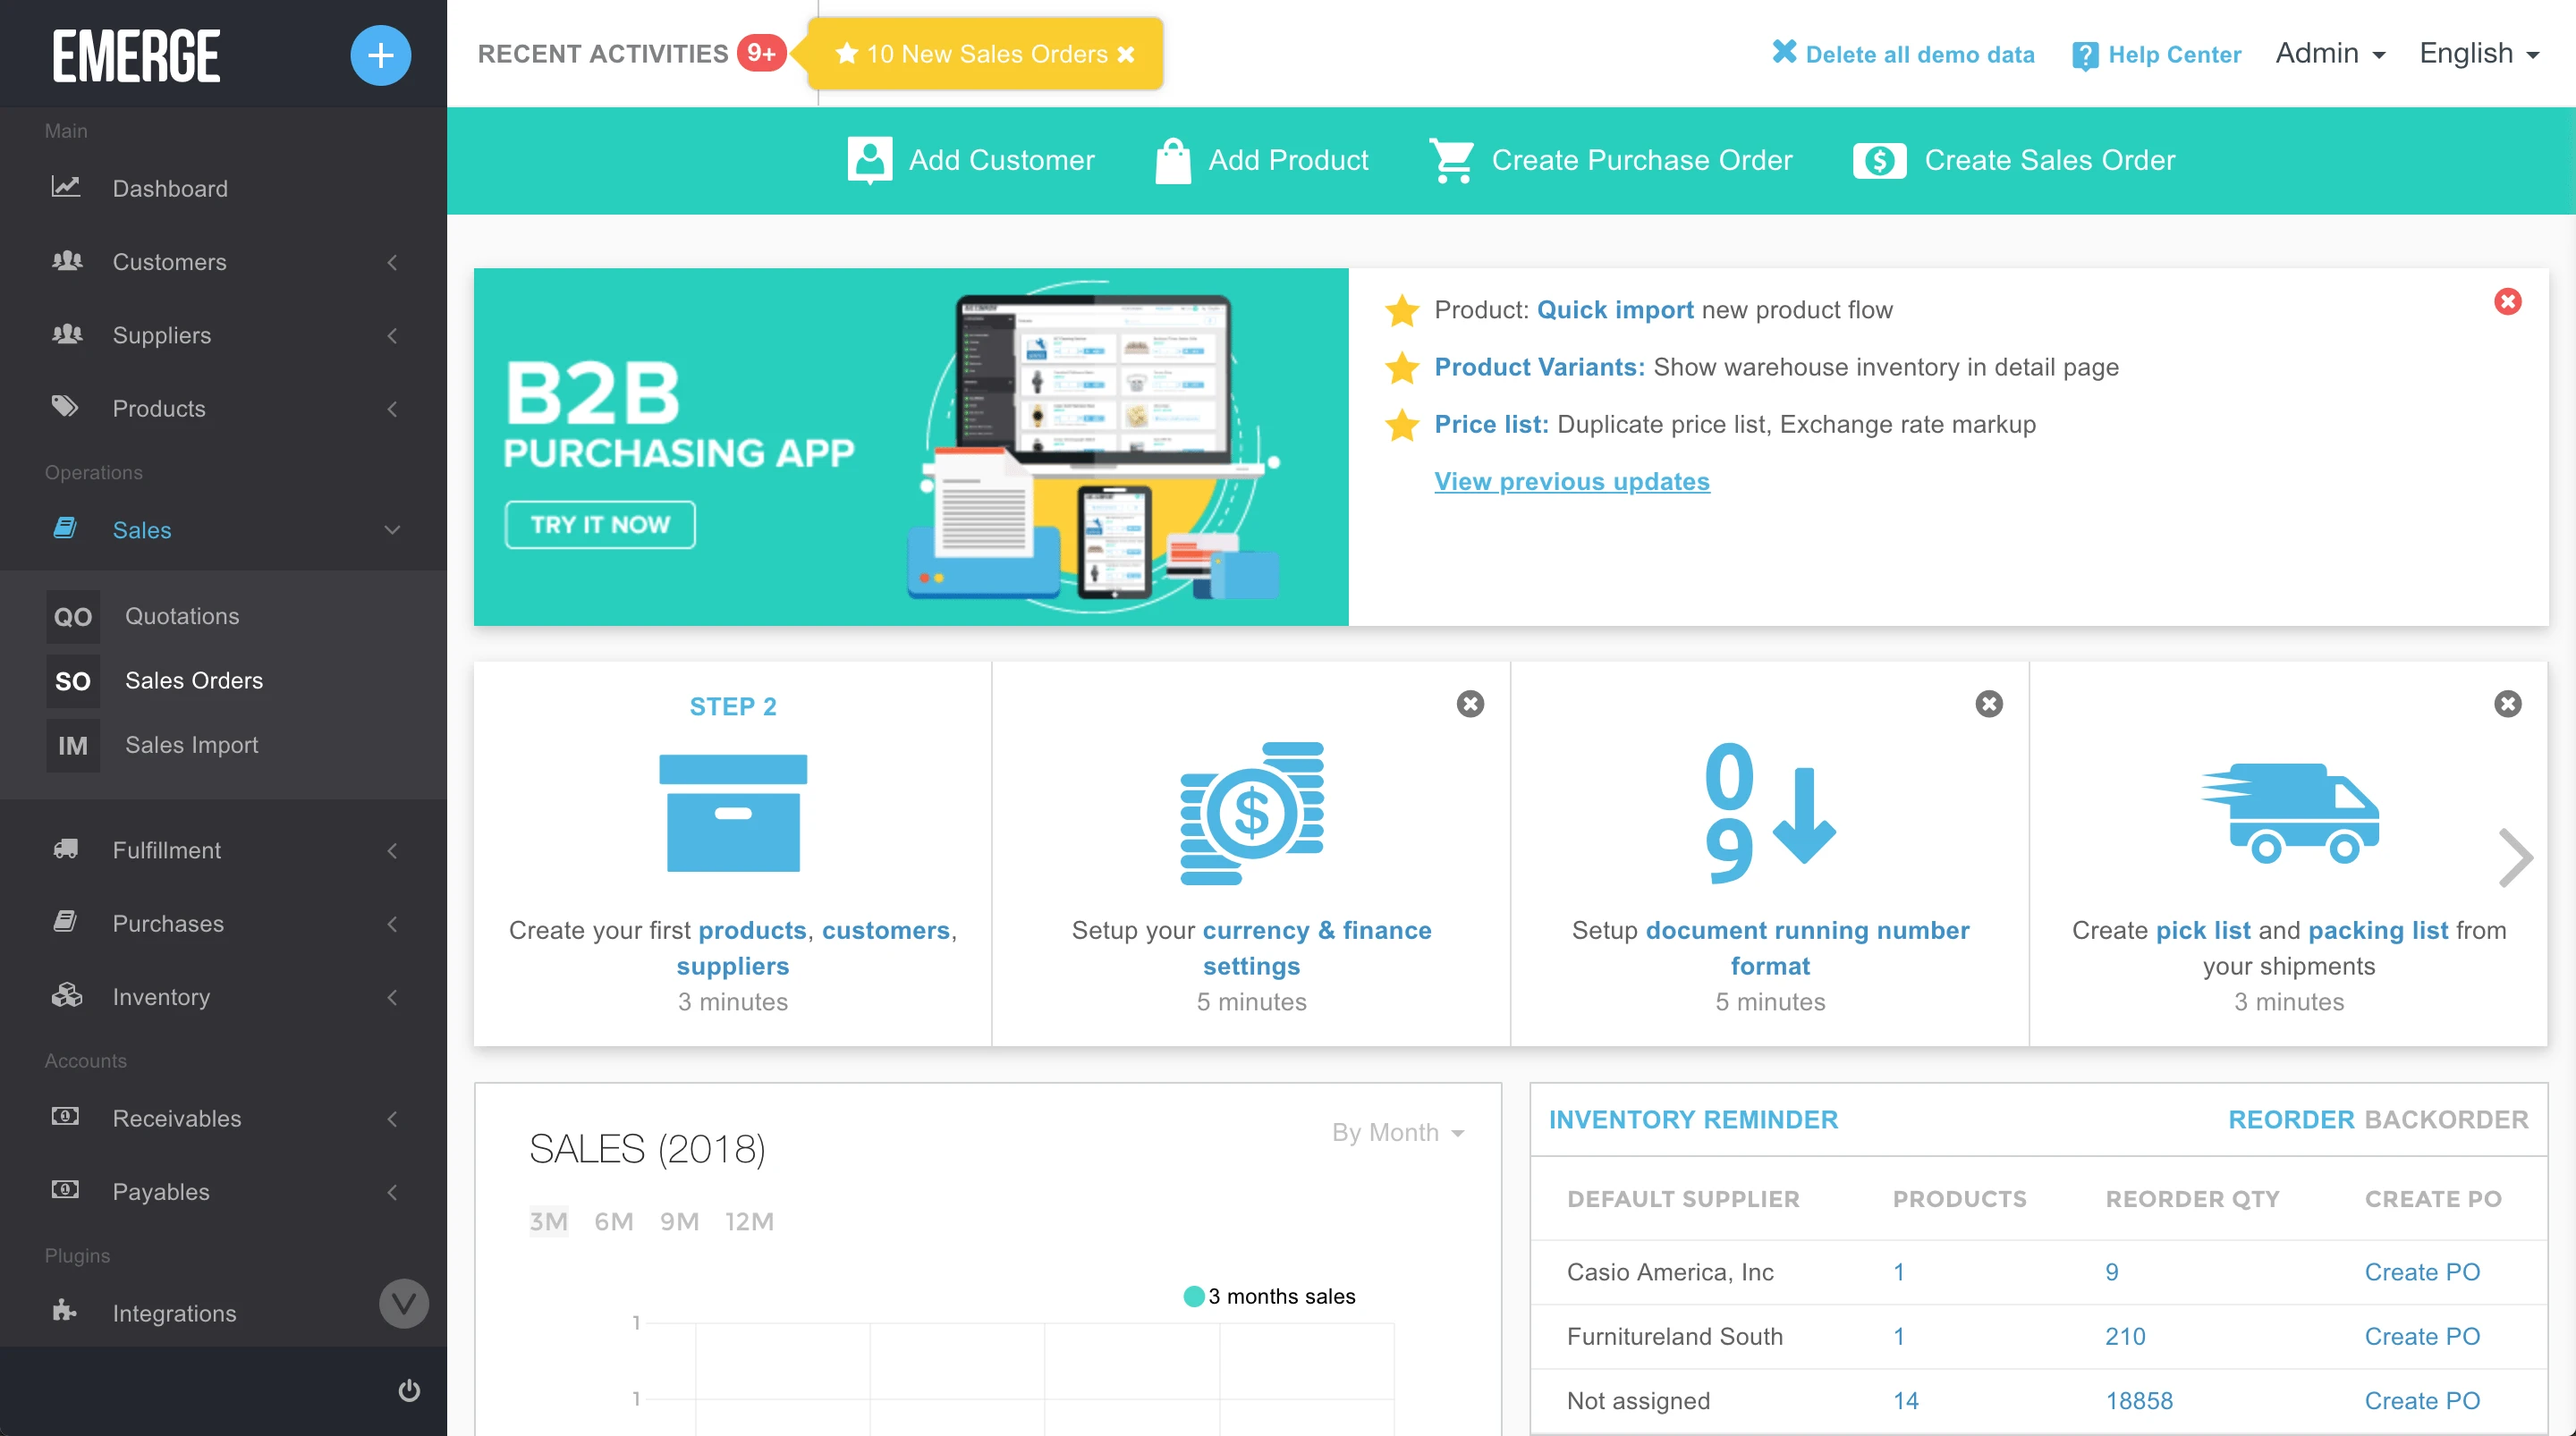This screenshot has height=1436, width=2576.
Task: Click the Create Purchase Order cart icon
Action: pos(1451,160)
